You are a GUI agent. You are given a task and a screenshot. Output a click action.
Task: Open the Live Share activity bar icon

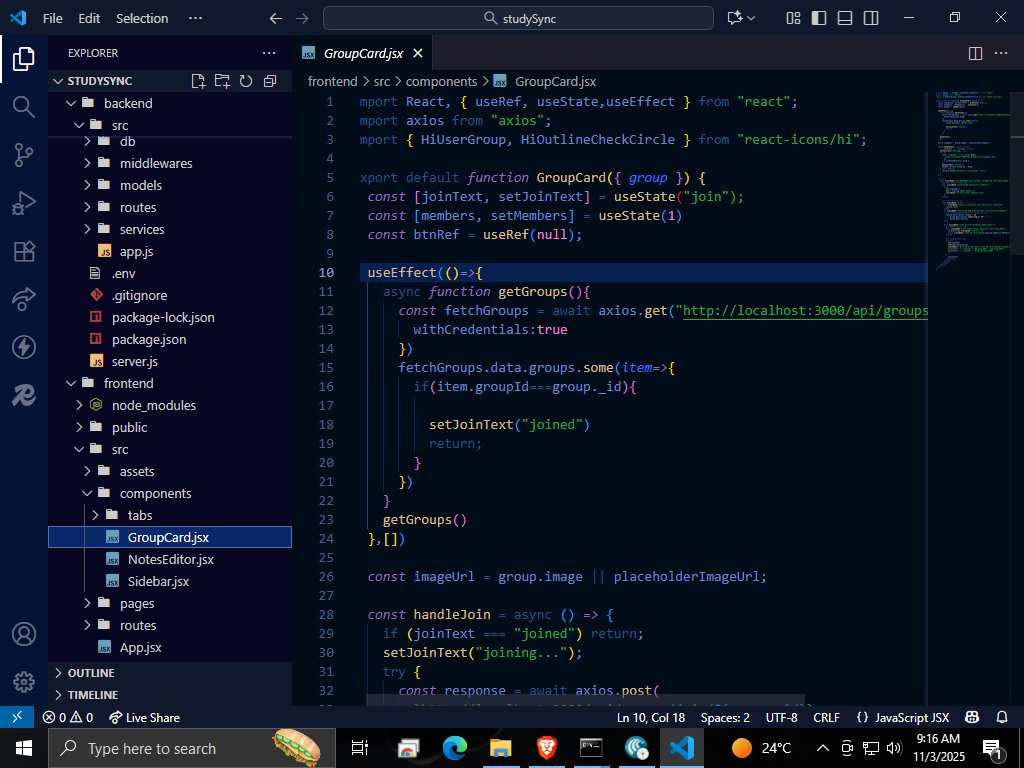[24, 299]
